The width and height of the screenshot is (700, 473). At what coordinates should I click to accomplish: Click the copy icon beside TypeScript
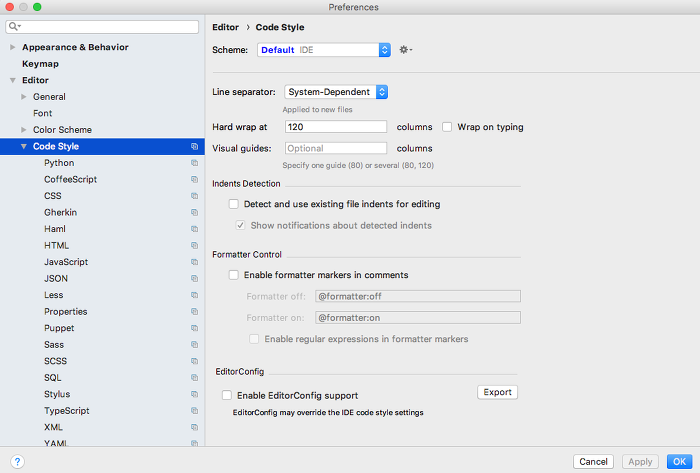pos(194,411)
